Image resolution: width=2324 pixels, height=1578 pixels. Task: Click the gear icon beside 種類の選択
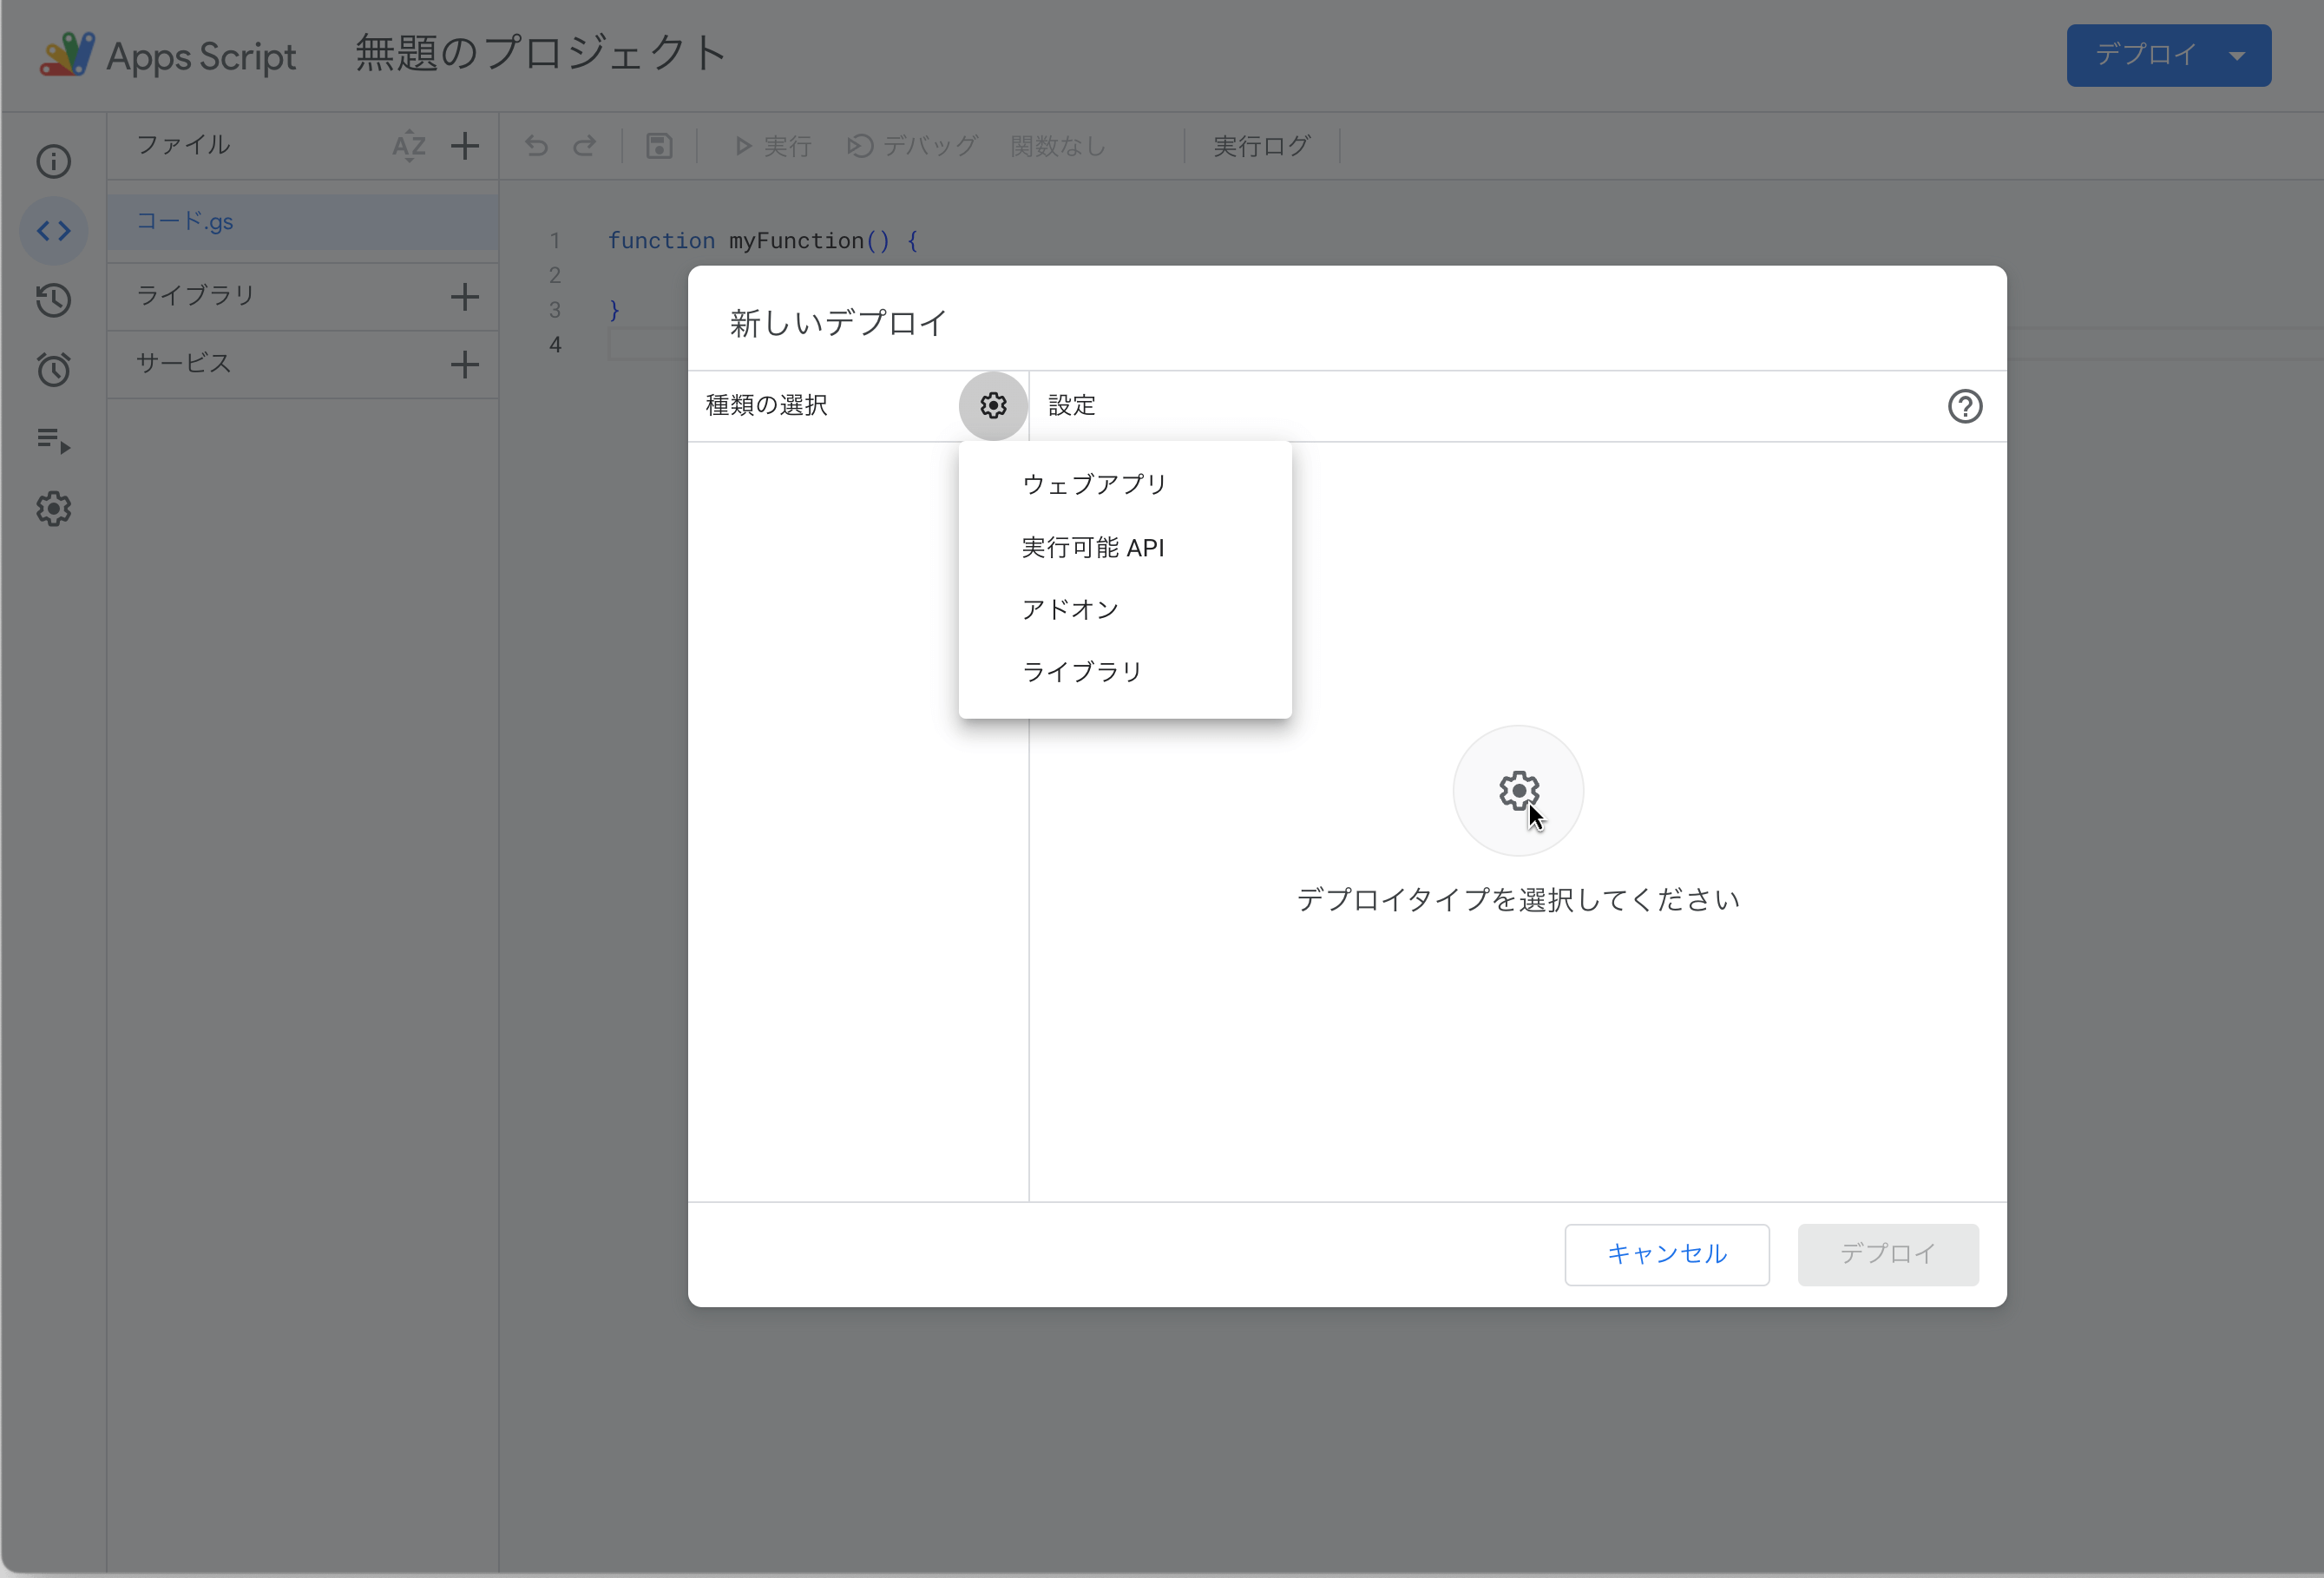coord(992,405)
